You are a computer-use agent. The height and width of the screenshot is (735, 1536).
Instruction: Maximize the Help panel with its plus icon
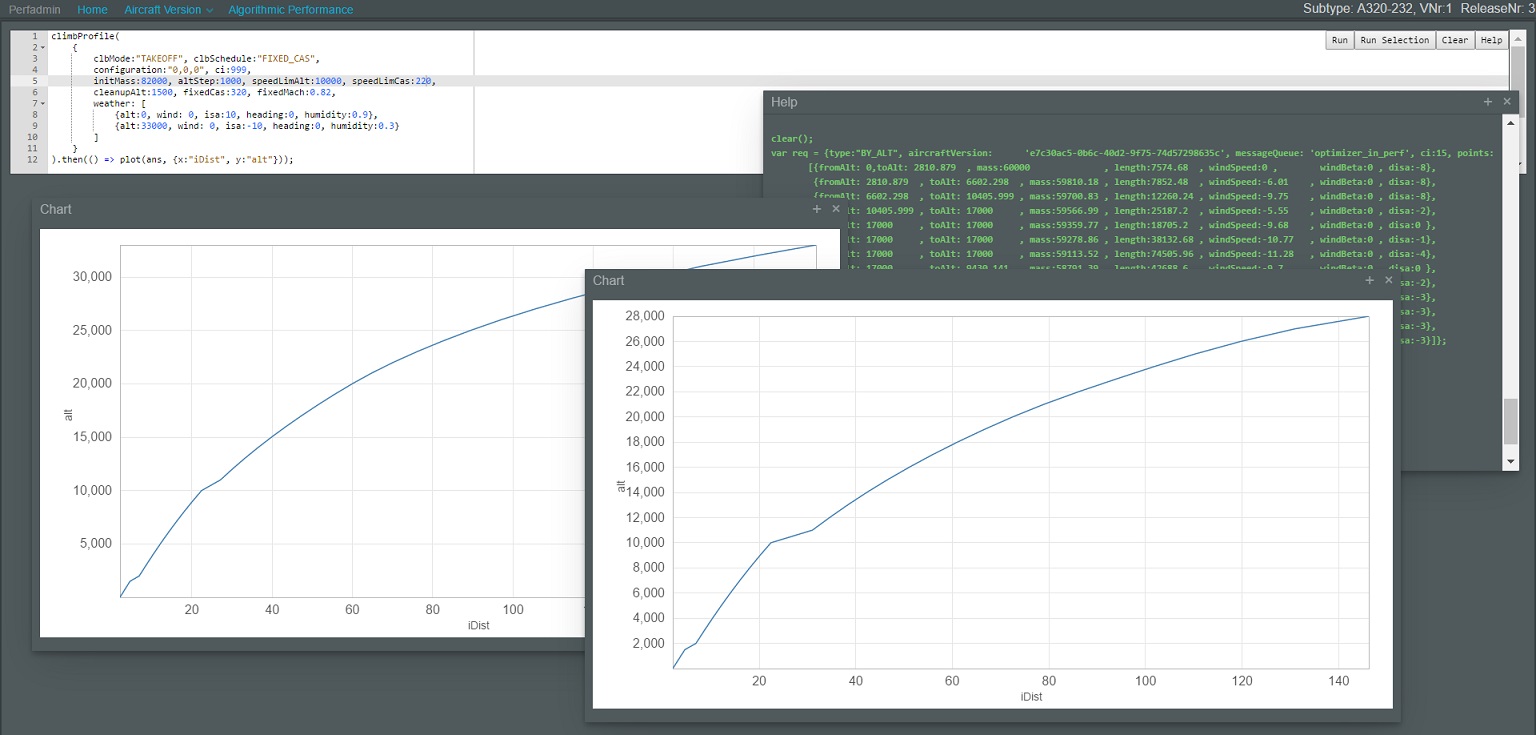[x=1488, y=102]
